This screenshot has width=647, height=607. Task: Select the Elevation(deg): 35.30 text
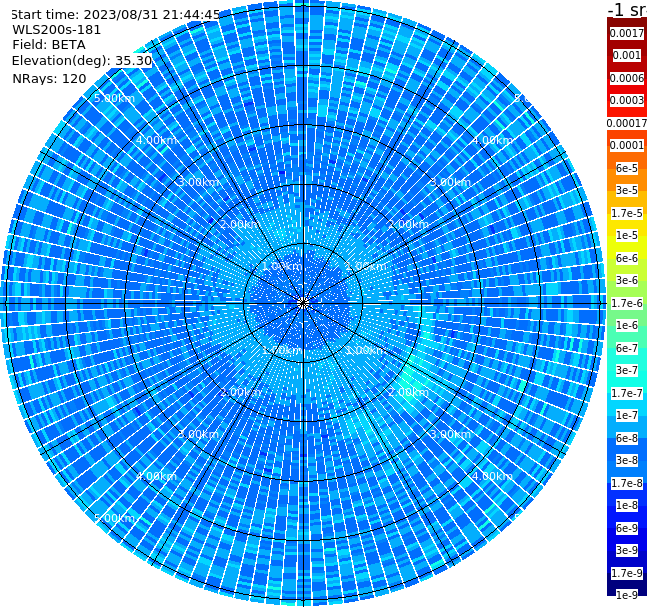(x=82, y=61)
